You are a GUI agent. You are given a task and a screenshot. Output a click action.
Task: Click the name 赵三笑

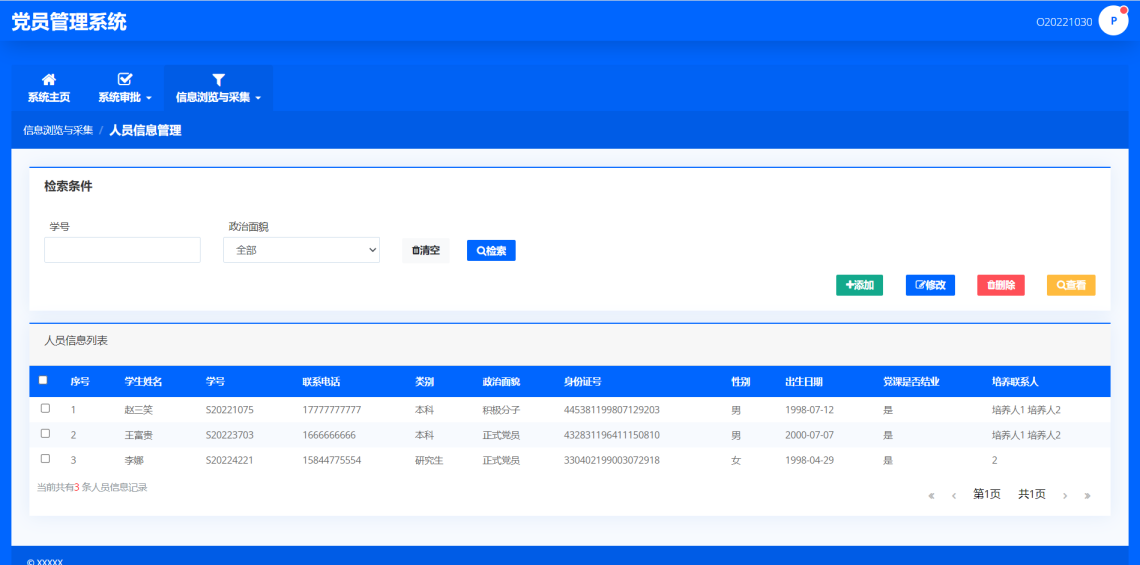pyautogui.click(x=139, y=410)
